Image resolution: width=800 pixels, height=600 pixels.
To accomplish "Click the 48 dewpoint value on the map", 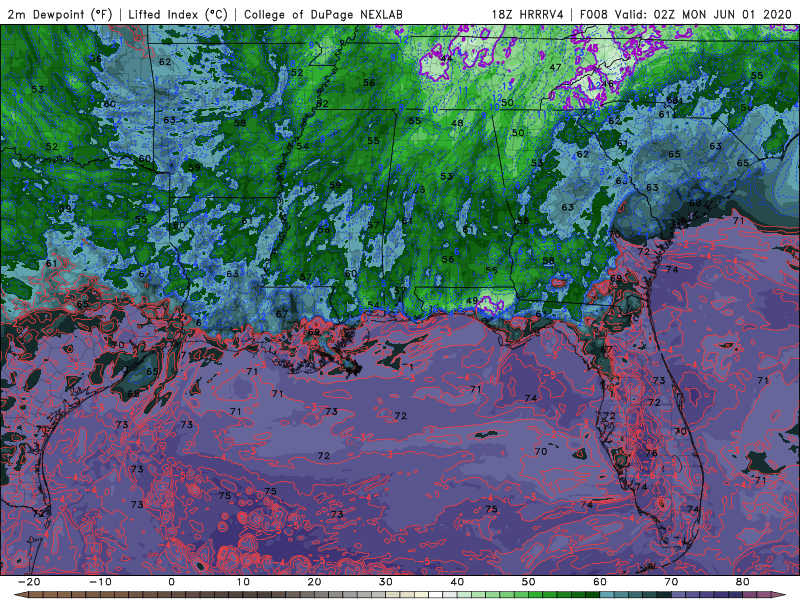I will click(457, 123).
